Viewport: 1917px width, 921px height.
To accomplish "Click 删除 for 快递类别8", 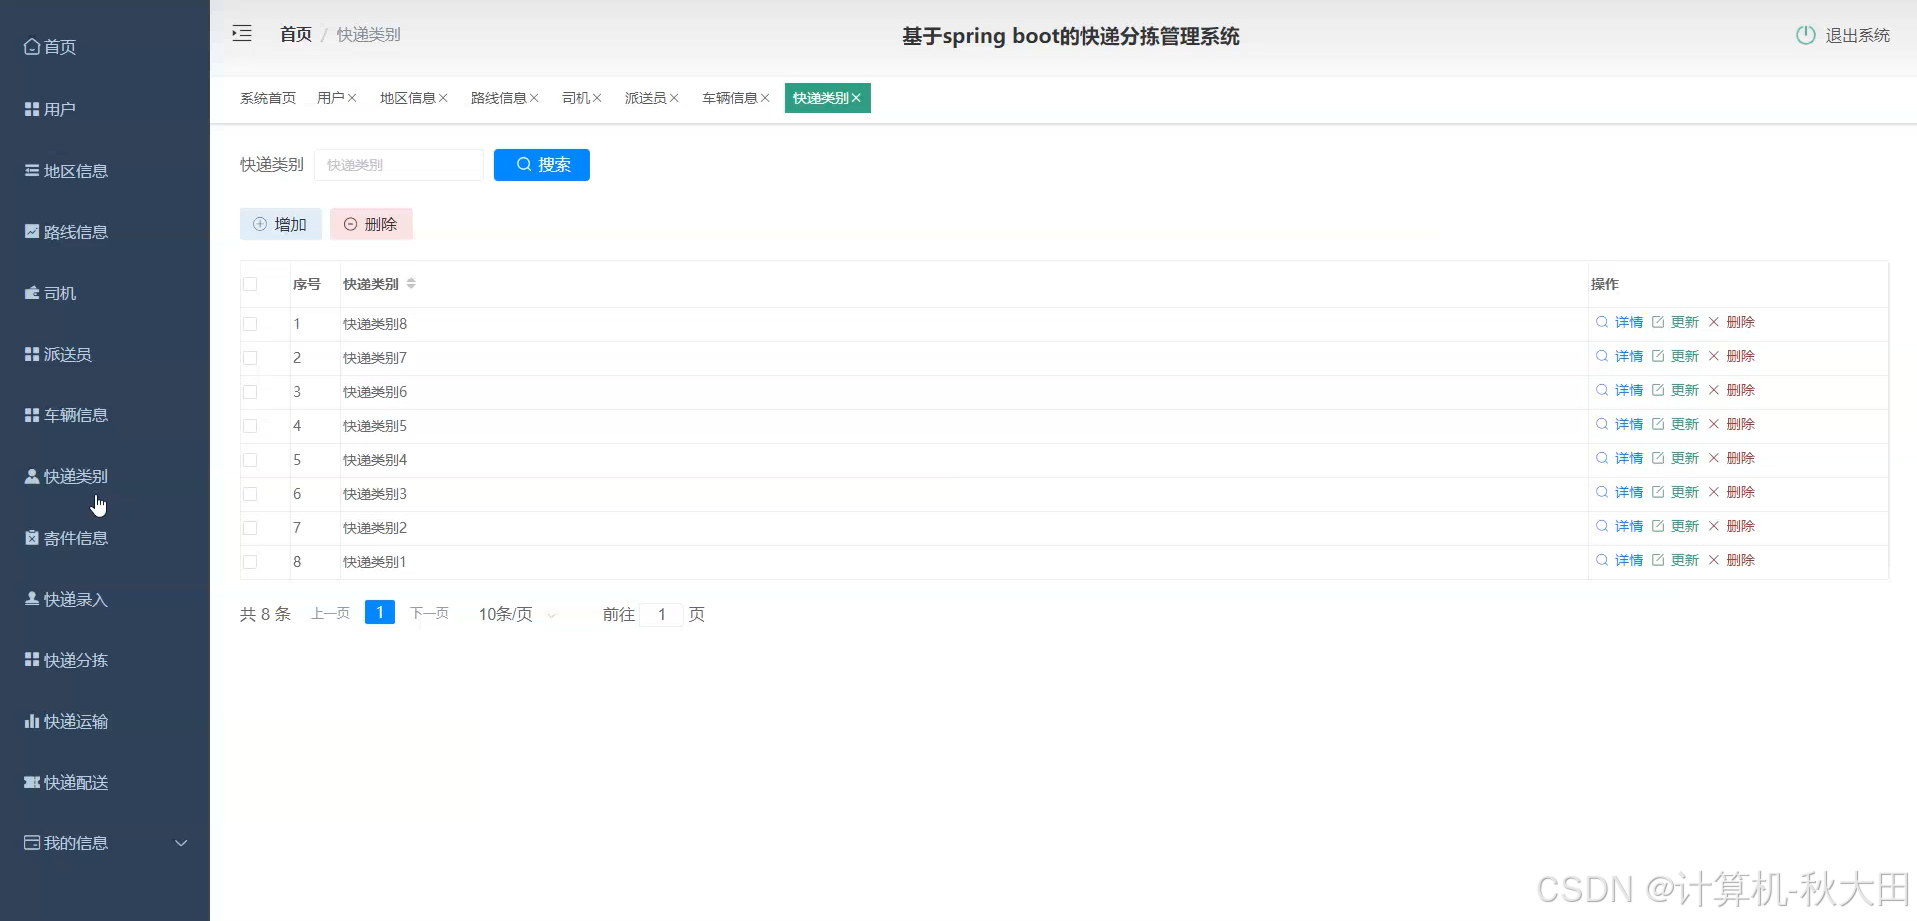I will click(x=1731, y=322).
